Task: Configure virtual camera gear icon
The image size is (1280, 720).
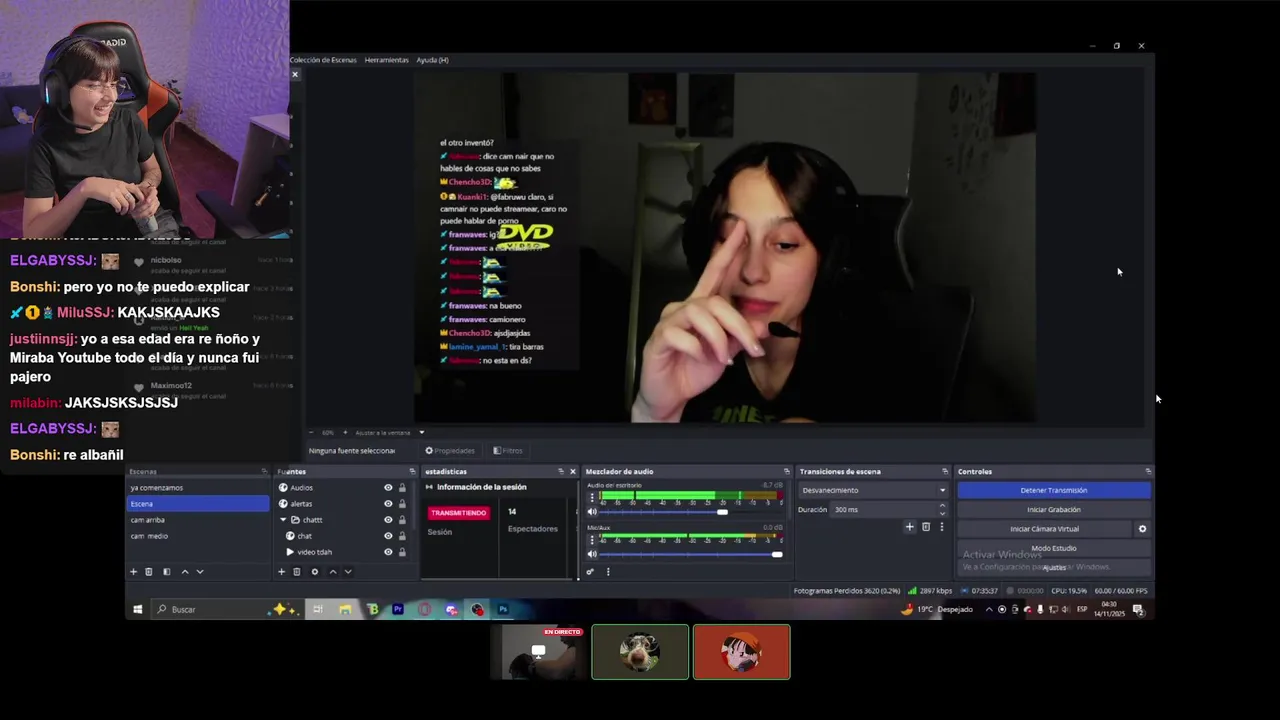Action: tap(1142, 529)
